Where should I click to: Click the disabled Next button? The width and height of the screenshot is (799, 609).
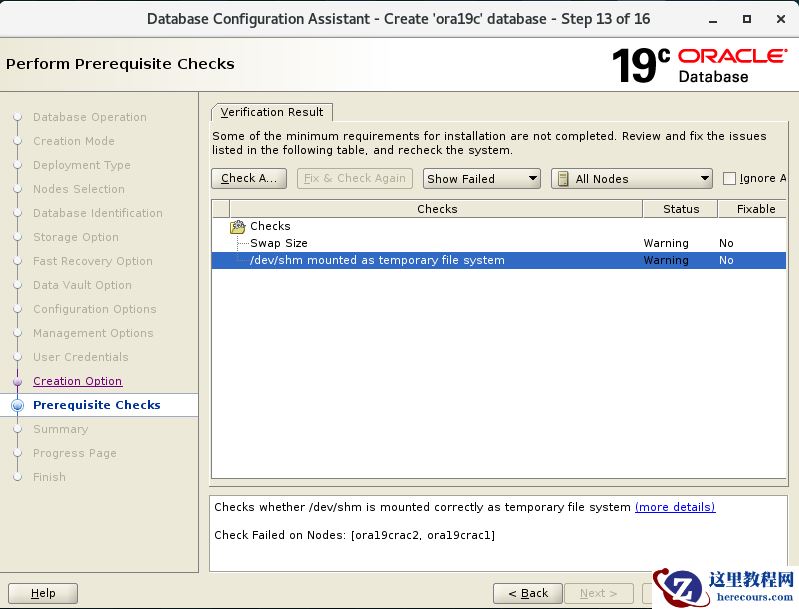(x=599, y=593)
